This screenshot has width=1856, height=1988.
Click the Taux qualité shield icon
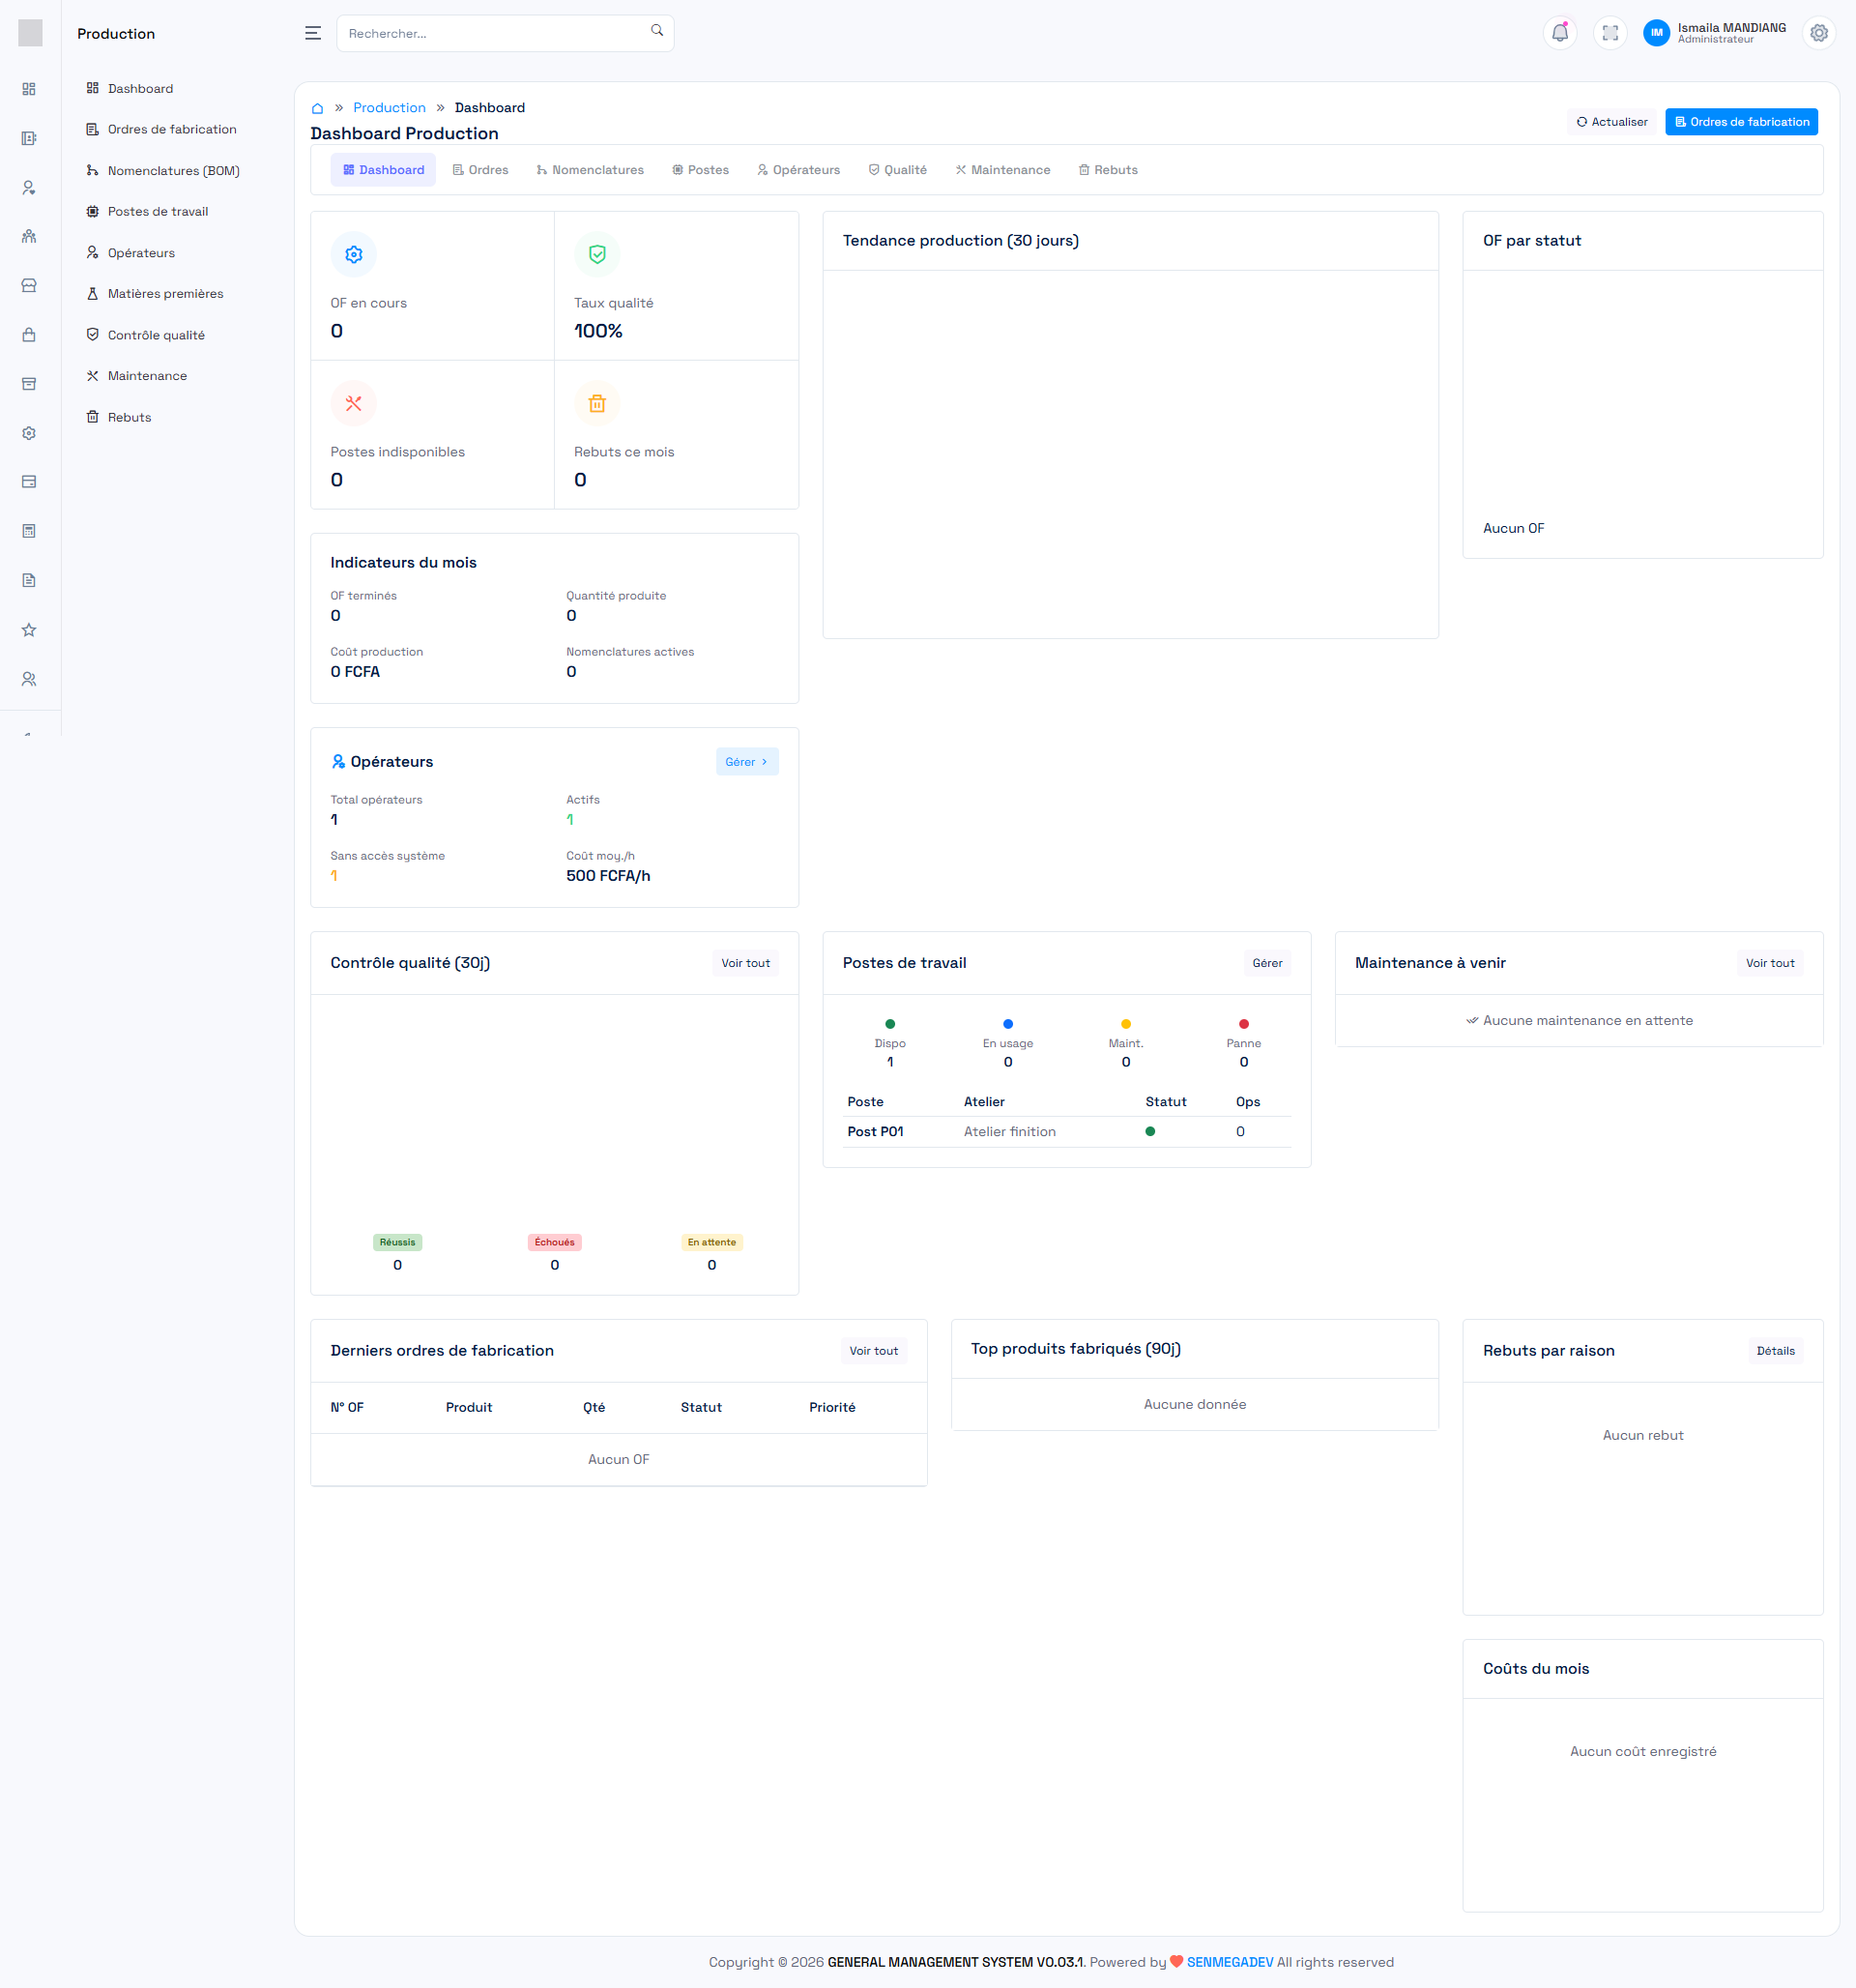click(597, 255)
